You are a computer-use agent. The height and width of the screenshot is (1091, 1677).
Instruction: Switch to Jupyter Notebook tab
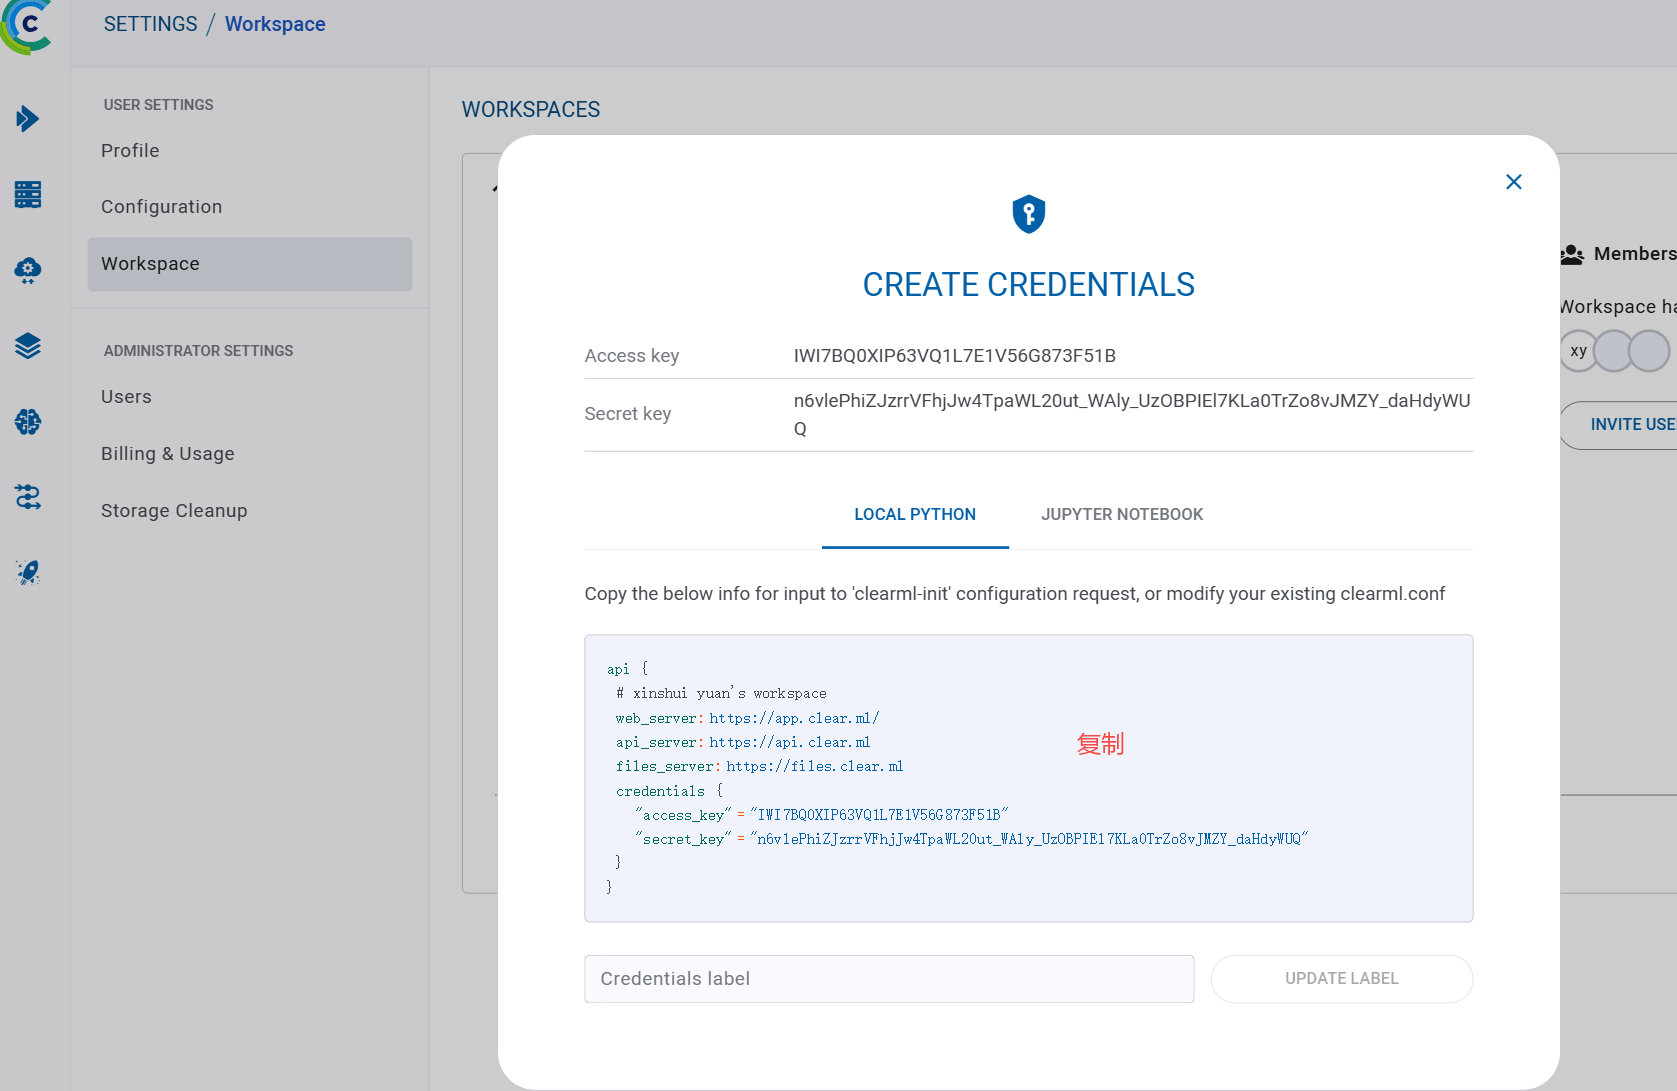pyautogui.click(x=1122, y=514)
